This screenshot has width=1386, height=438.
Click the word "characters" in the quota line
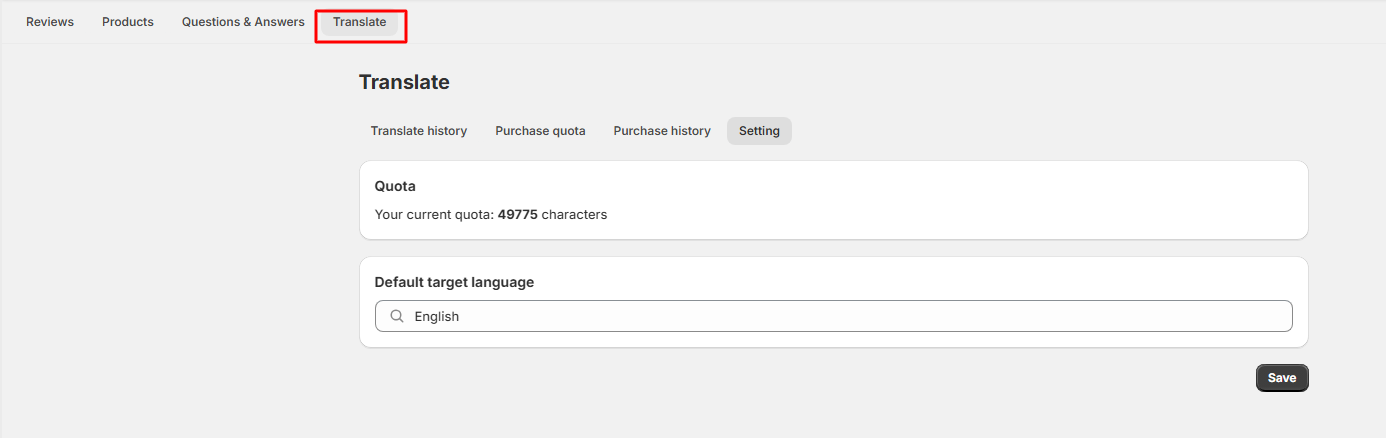tap(574, 214)
